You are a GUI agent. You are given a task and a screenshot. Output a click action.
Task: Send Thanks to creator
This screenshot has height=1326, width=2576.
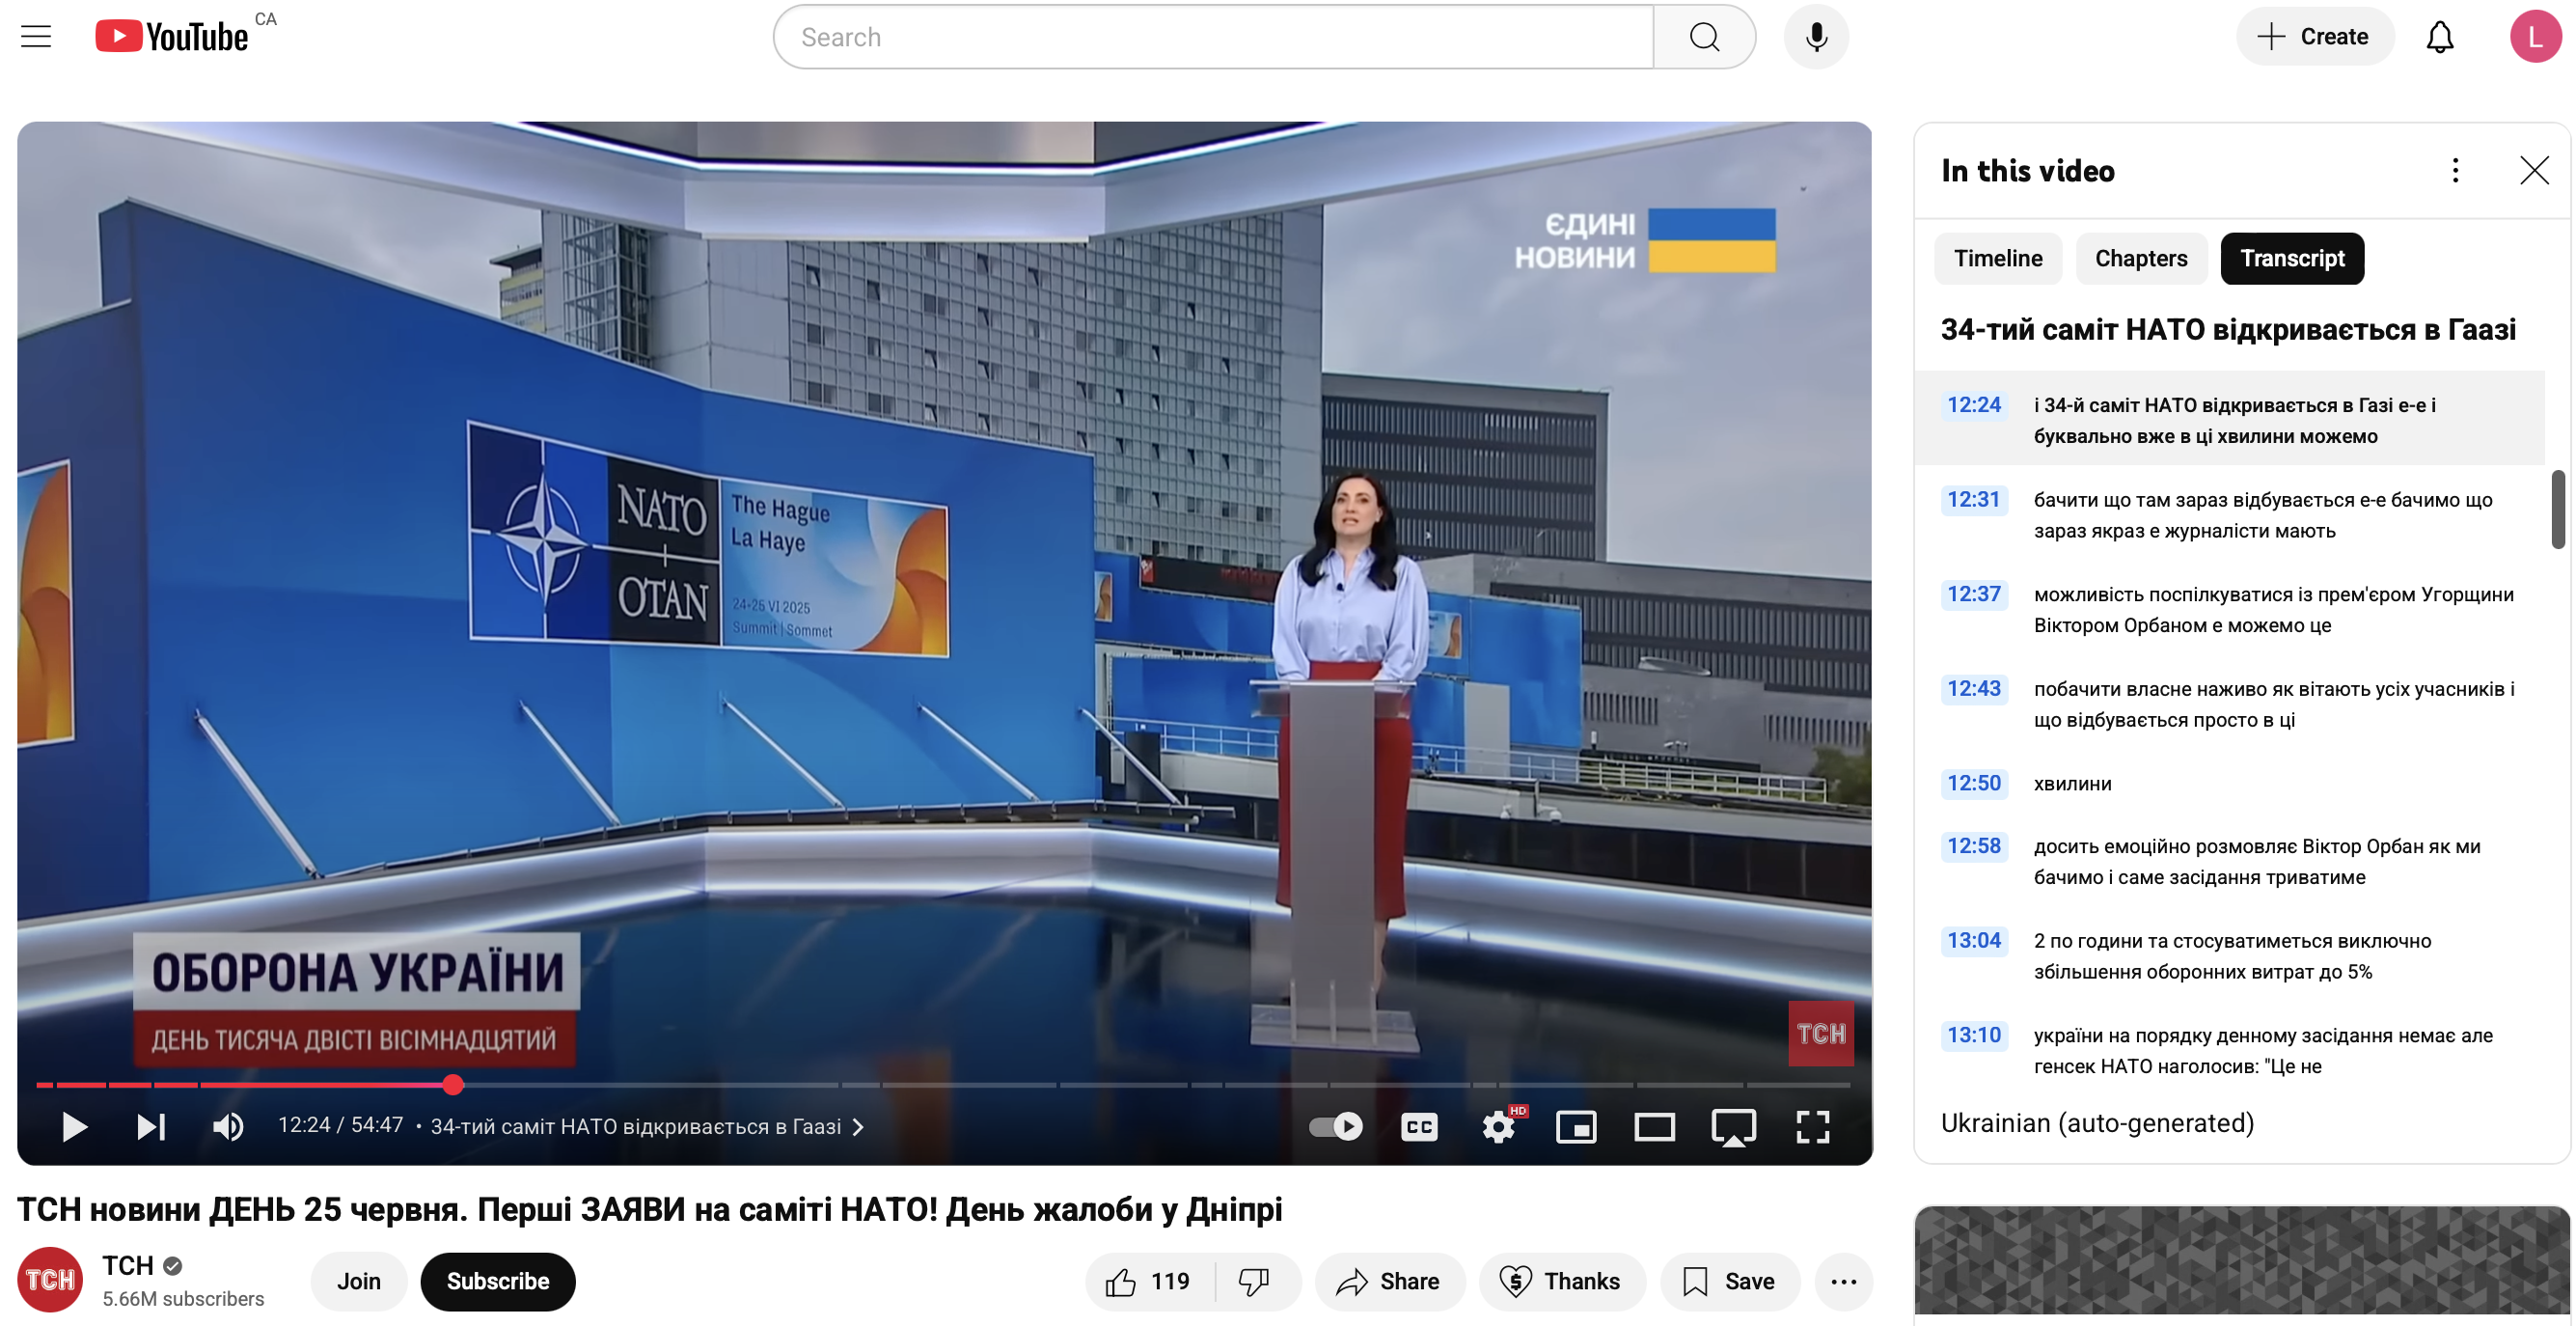(x=1561, y=1281)
